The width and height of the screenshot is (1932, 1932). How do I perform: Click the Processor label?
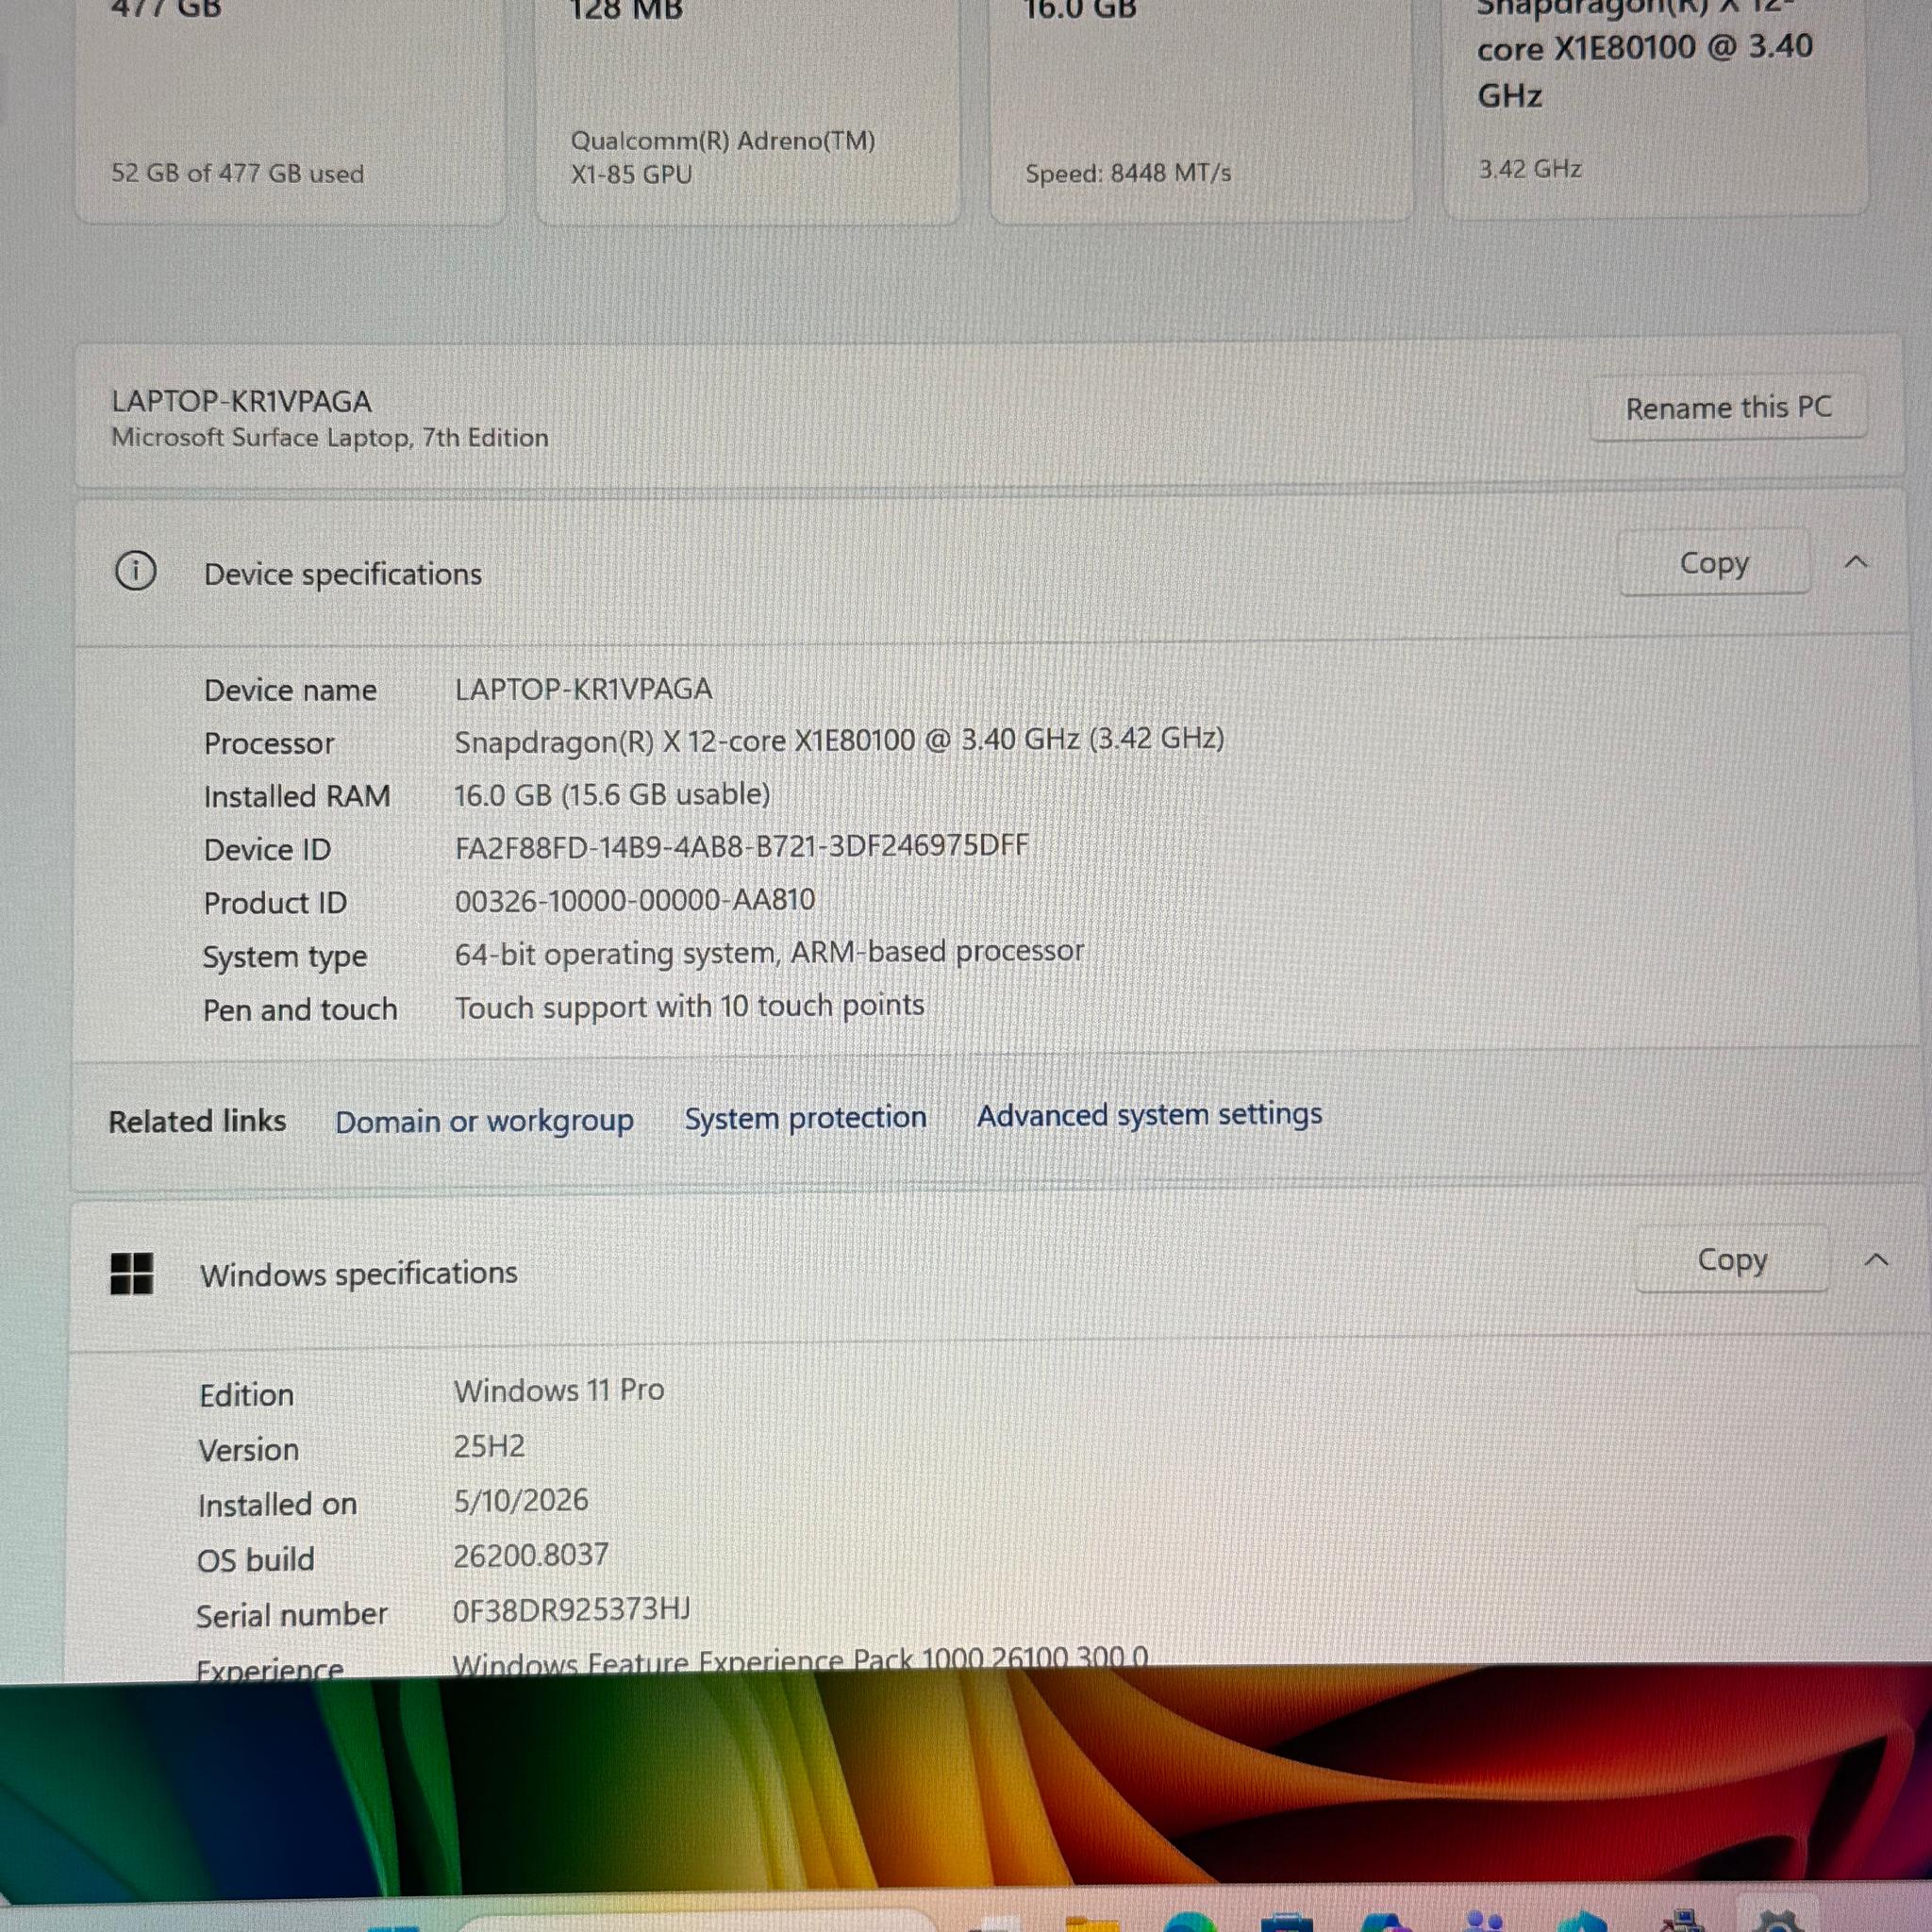click(269, 743)
